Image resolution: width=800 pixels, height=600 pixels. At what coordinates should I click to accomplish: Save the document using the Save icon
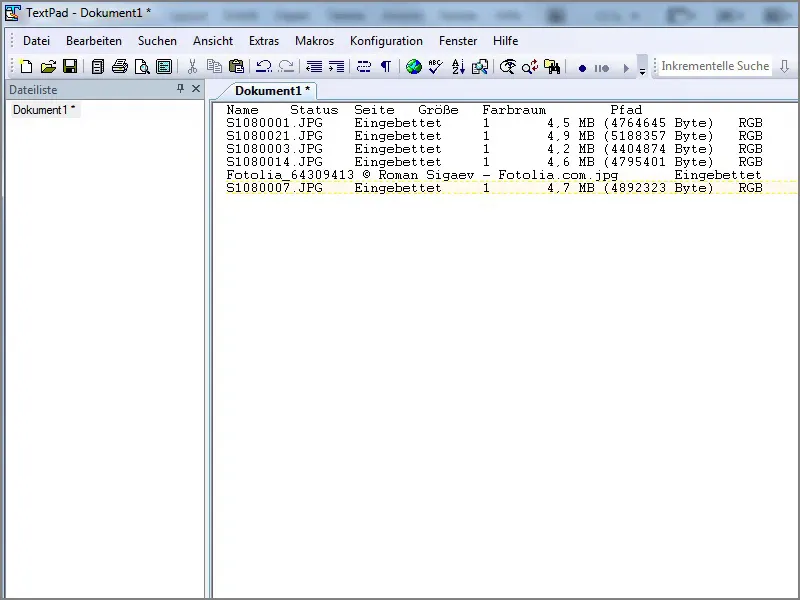click(70, 67)
